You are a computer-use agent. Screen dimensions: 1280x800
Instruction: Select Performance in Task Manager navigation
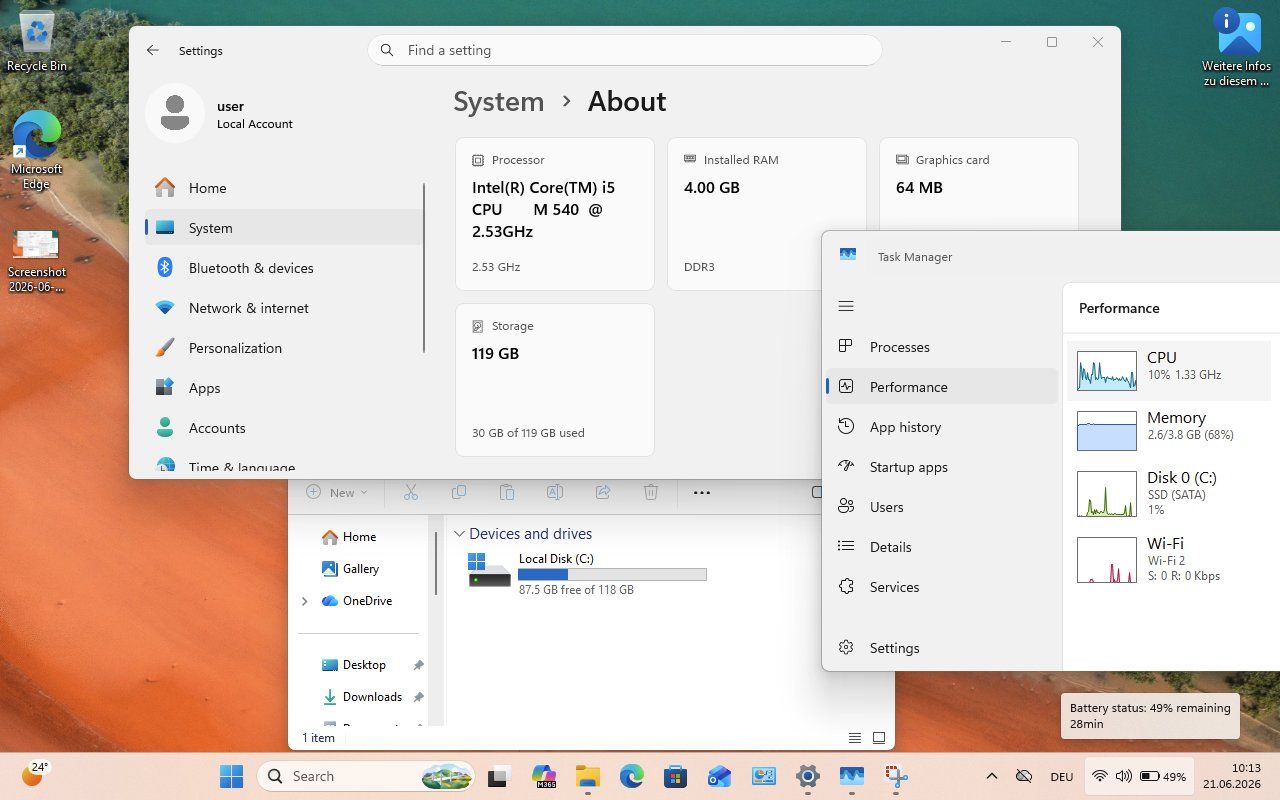(x=942, y=387)
